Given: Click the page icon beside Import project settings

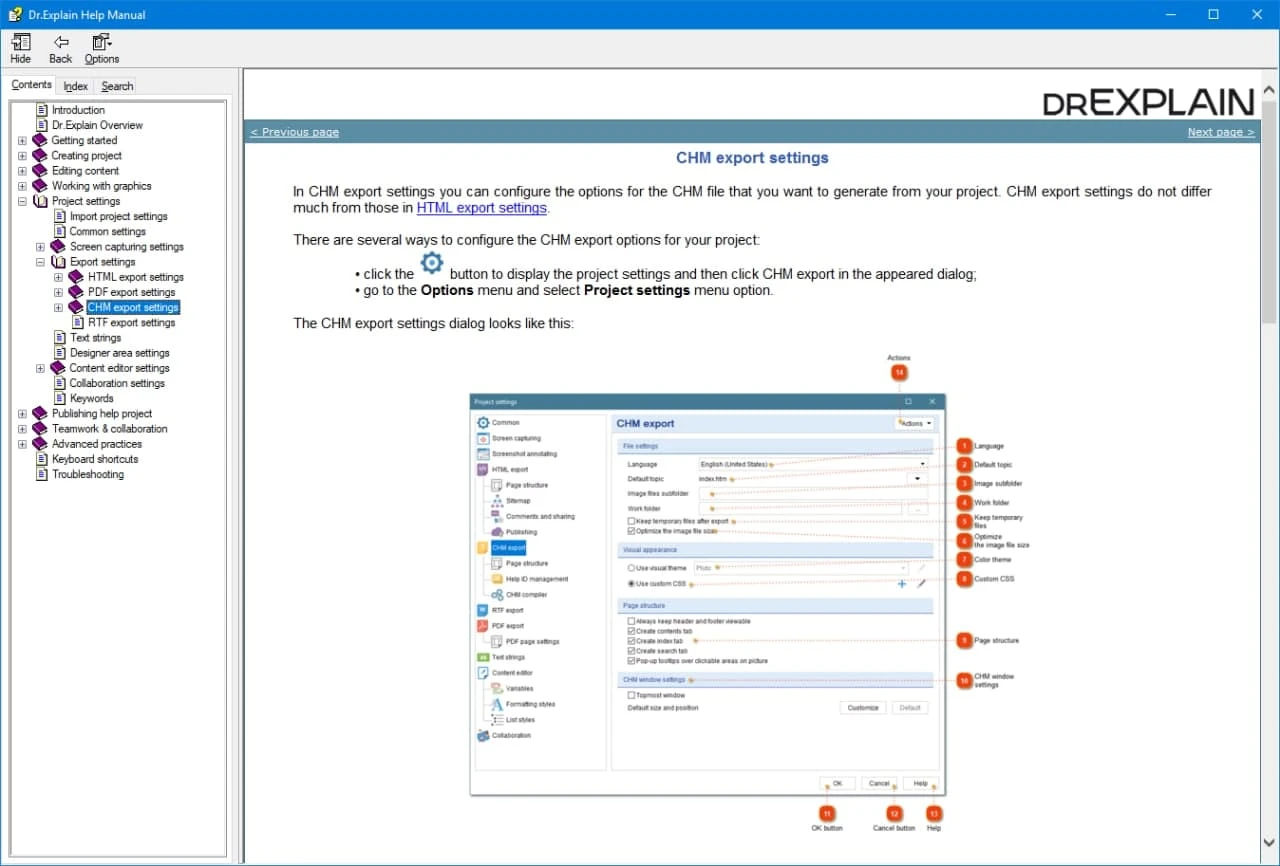Looking at the screenshot, I should (x=60, y=216).
